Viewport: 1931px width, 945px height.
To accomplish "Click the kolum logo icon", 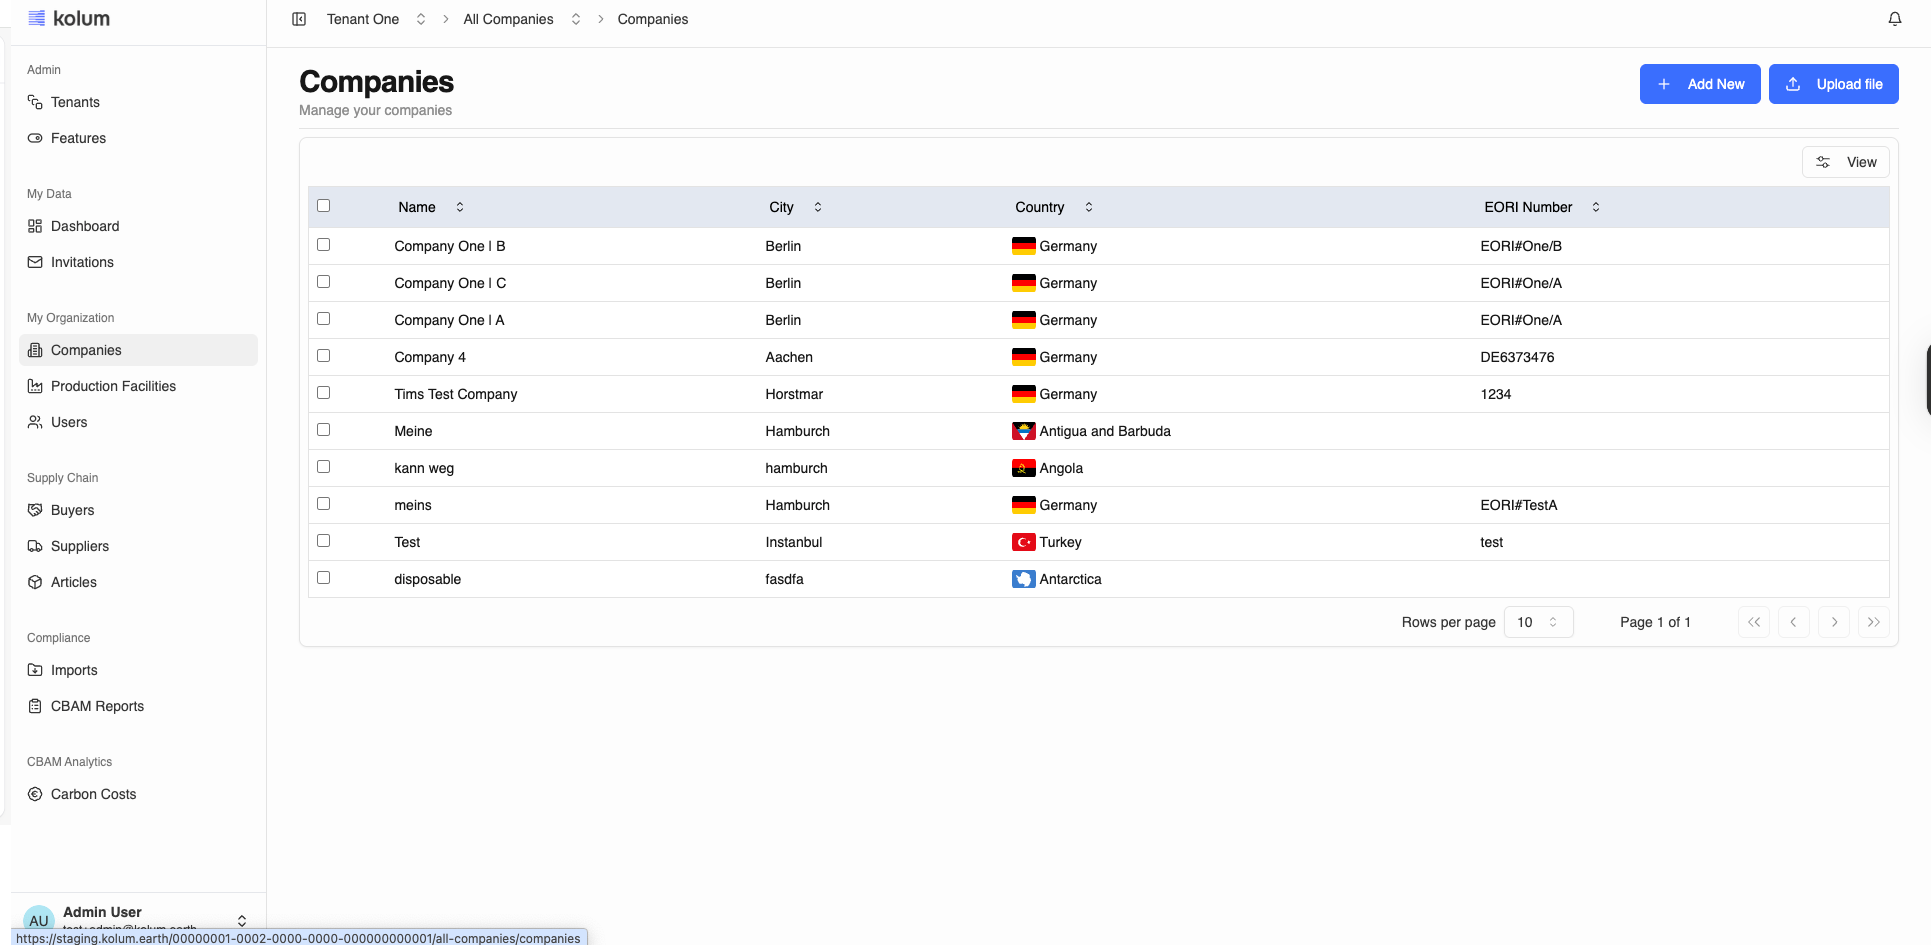I will pyautogui.click(x=37, y=18).
